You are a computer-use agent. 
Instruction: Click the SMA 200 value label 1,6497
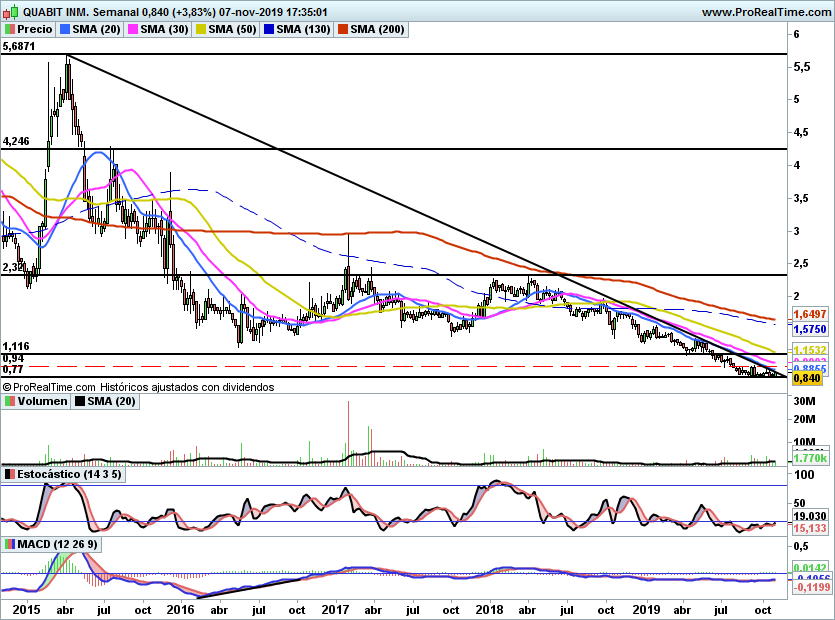click(x=810, y=314)
